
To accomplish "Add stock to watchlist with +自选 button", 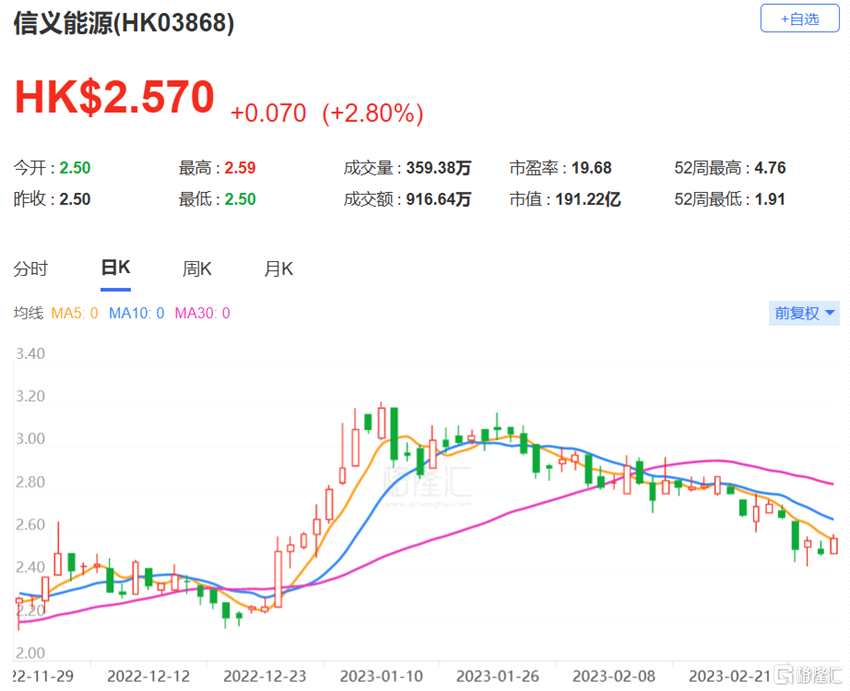I will 800,18.
